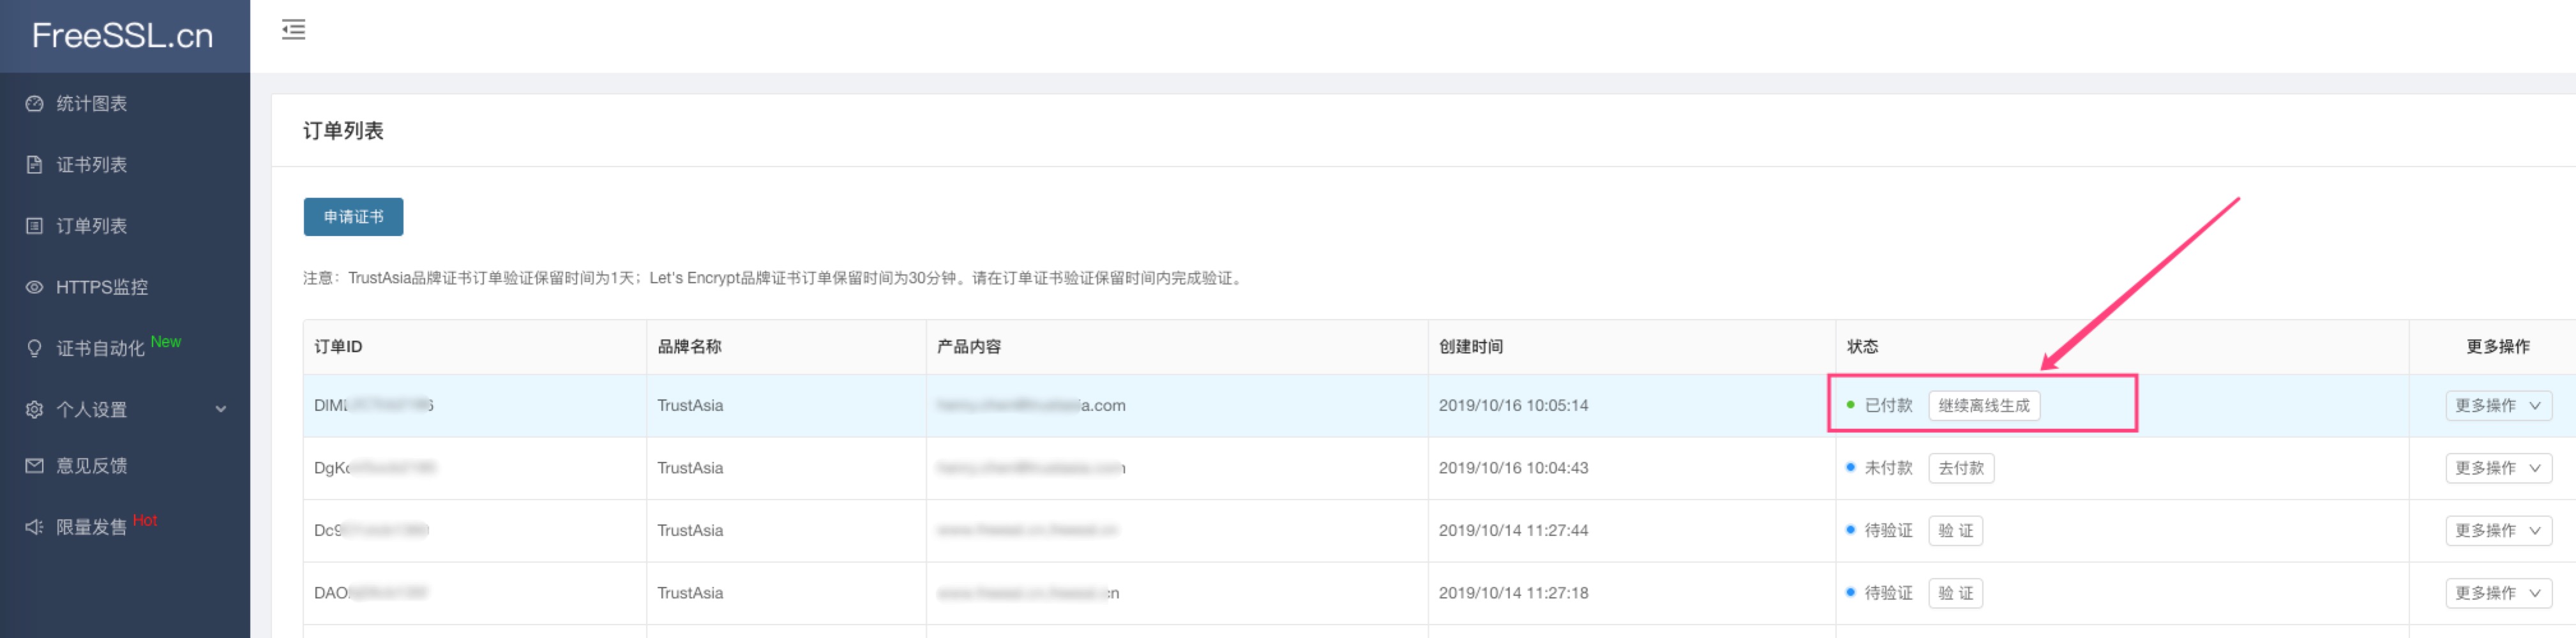Click the date 2019/10/14 11:27:18
The height and width of the screenshot is (638, 2576).
tap(1513, 593)
